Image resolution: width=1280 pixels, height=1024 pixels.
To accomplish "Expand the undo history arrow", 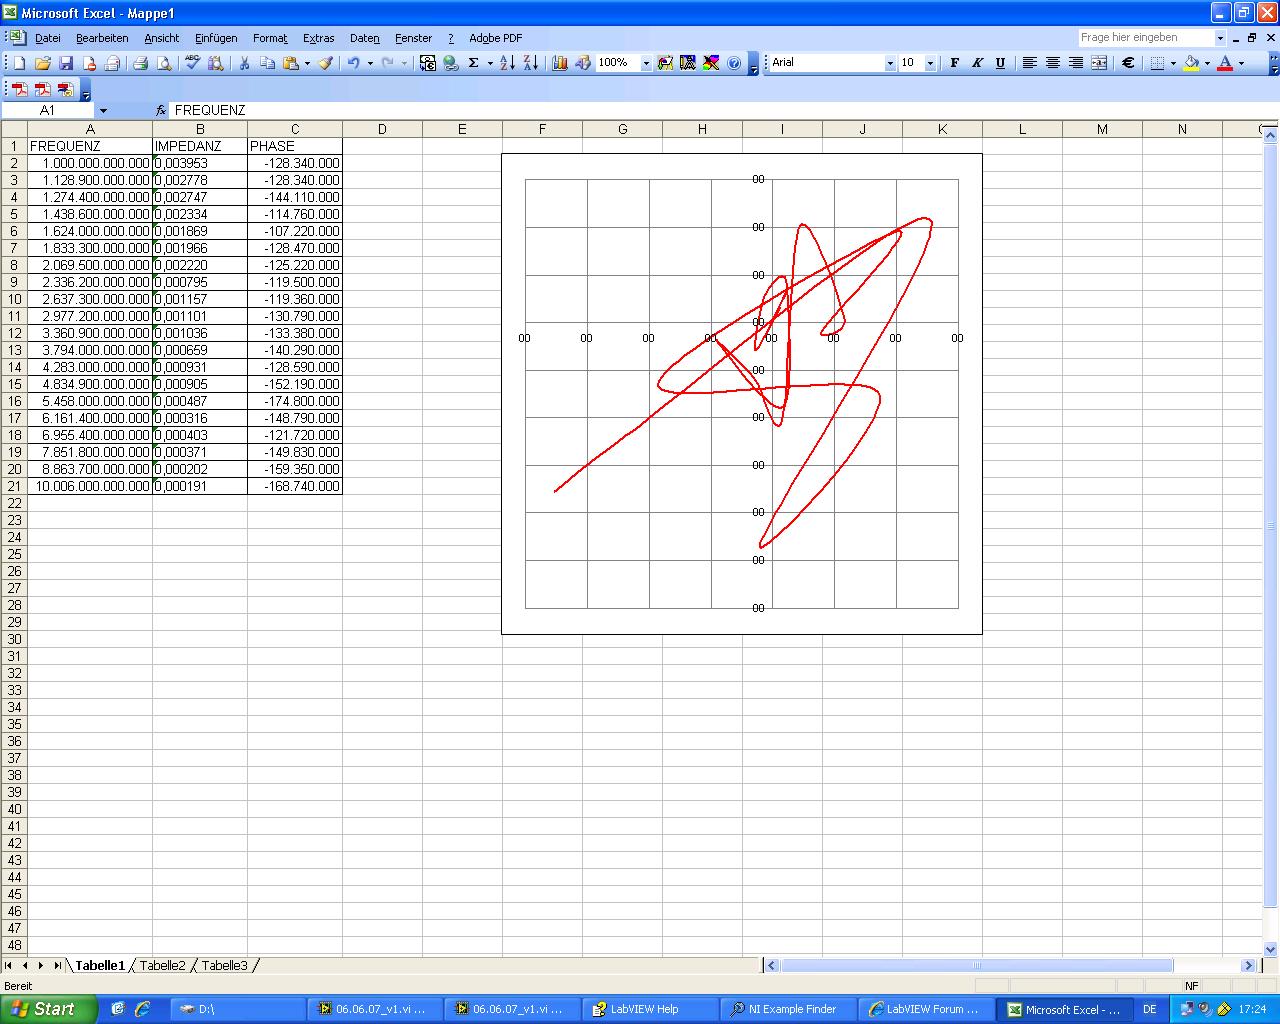I will (370, 63).
